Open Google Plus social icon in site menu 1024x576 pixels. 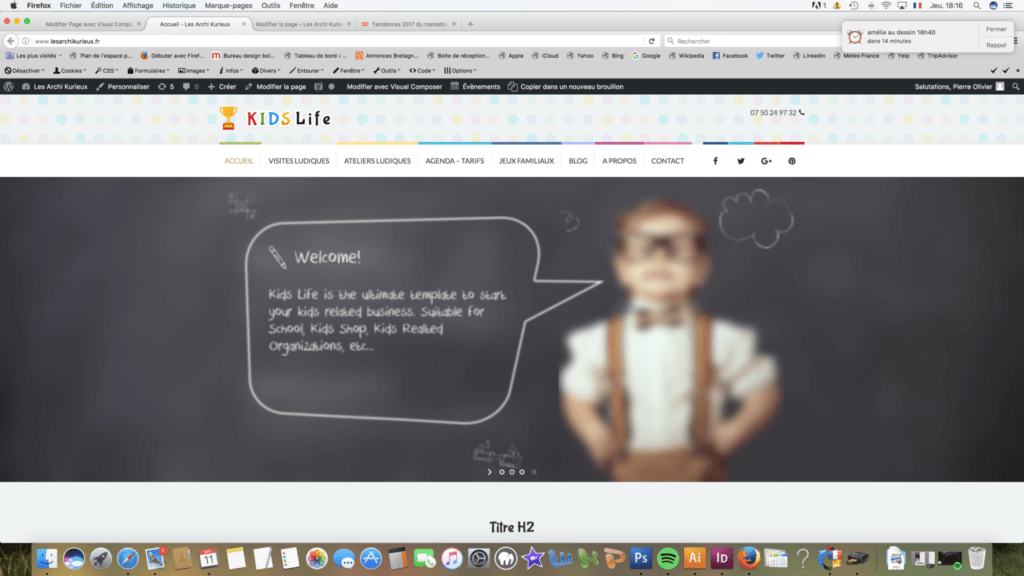[766, 161]
